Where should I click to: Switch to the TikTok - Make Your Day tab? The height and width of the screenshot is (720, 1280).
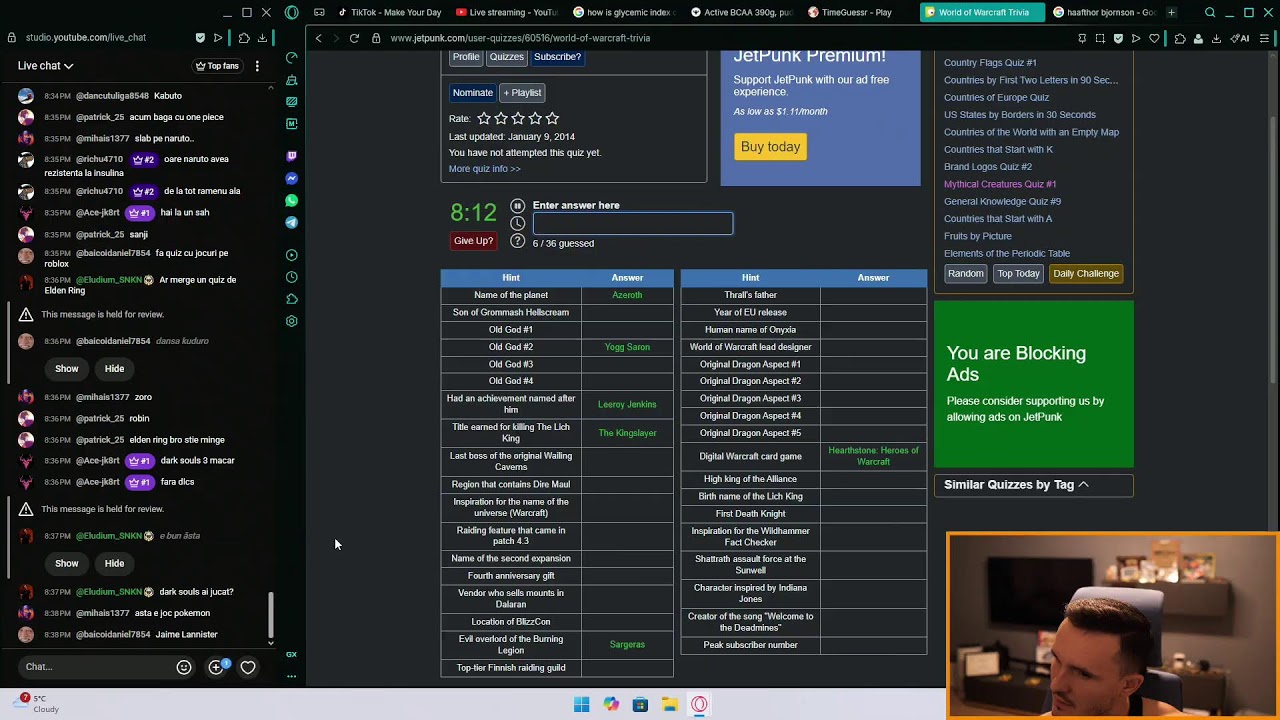[390, 13]
